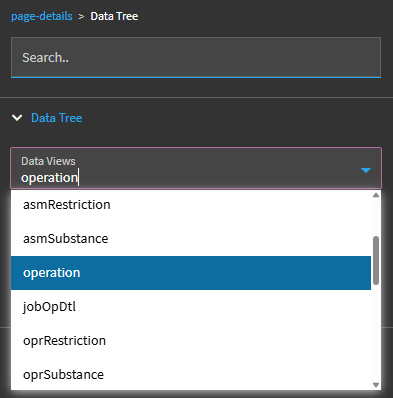Click the Data Tree section header label
393x398 pixels.
point(57,118)
